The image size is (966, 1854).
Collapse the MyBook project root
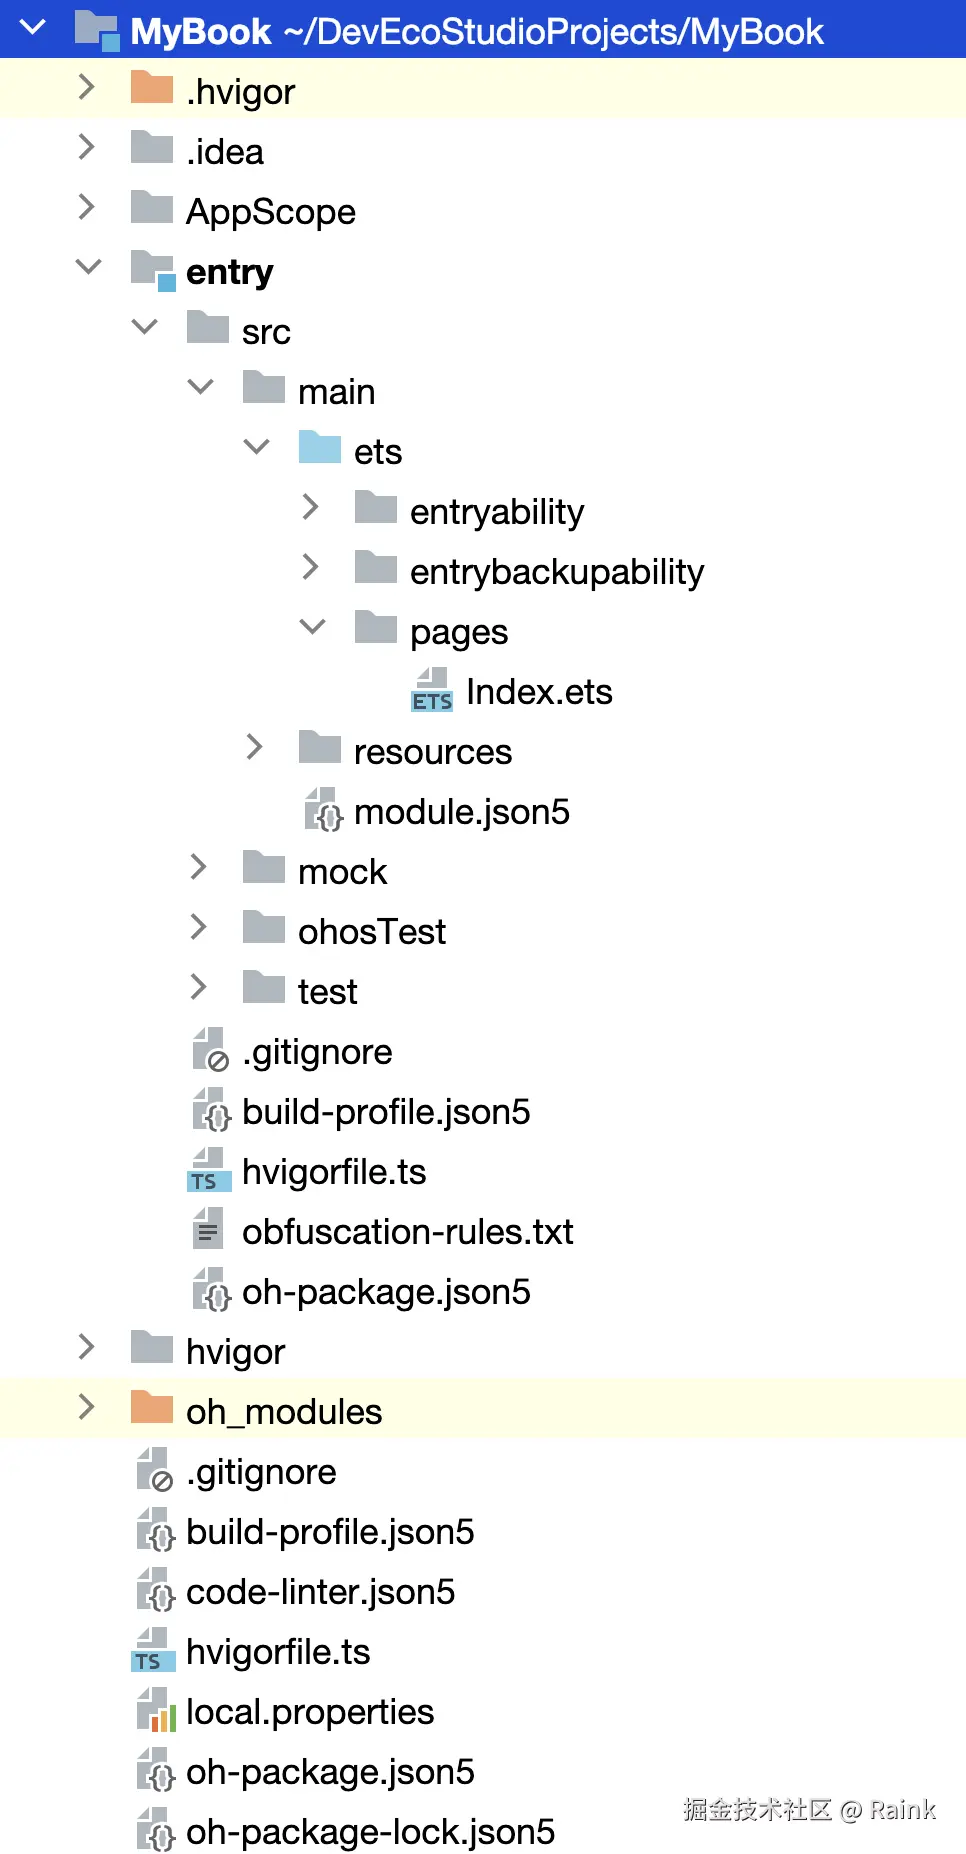point(33,28)
